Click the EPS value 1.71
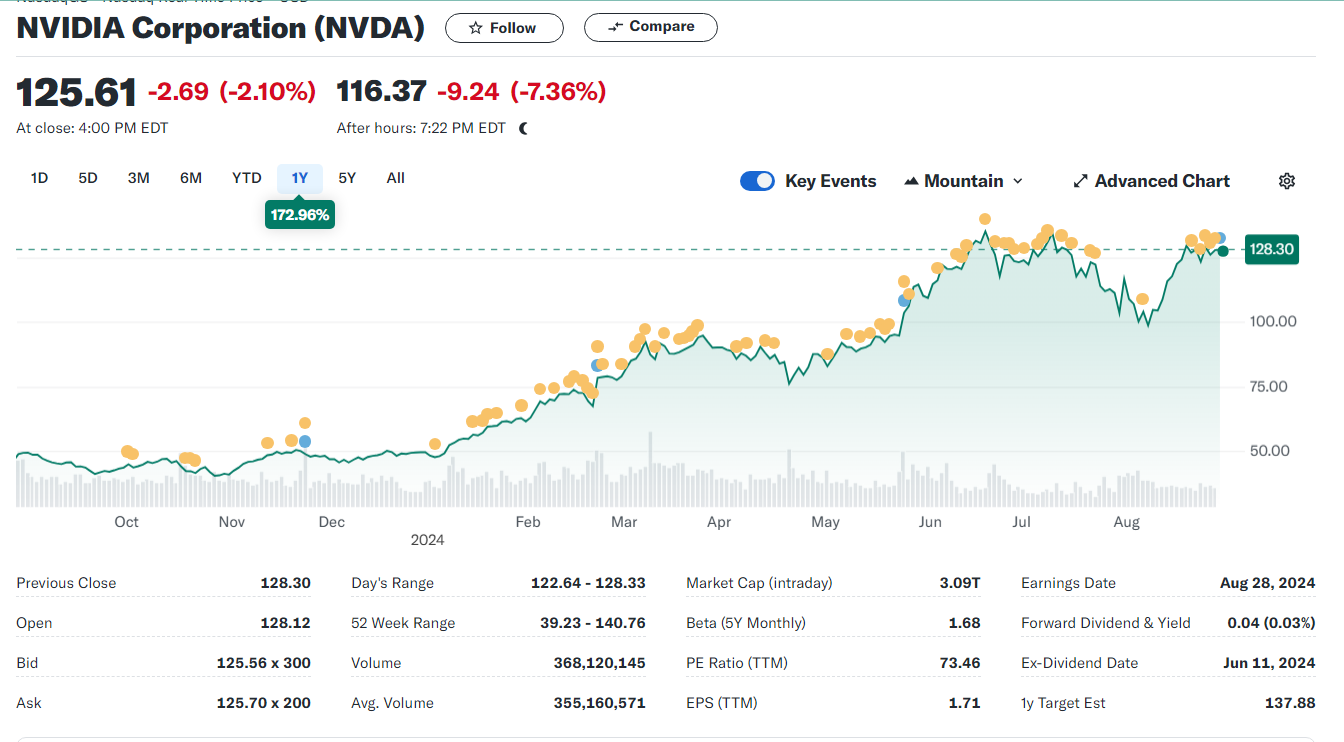Image resolution: width=1344 pixels, height=742 pixels. click(965, 703)
